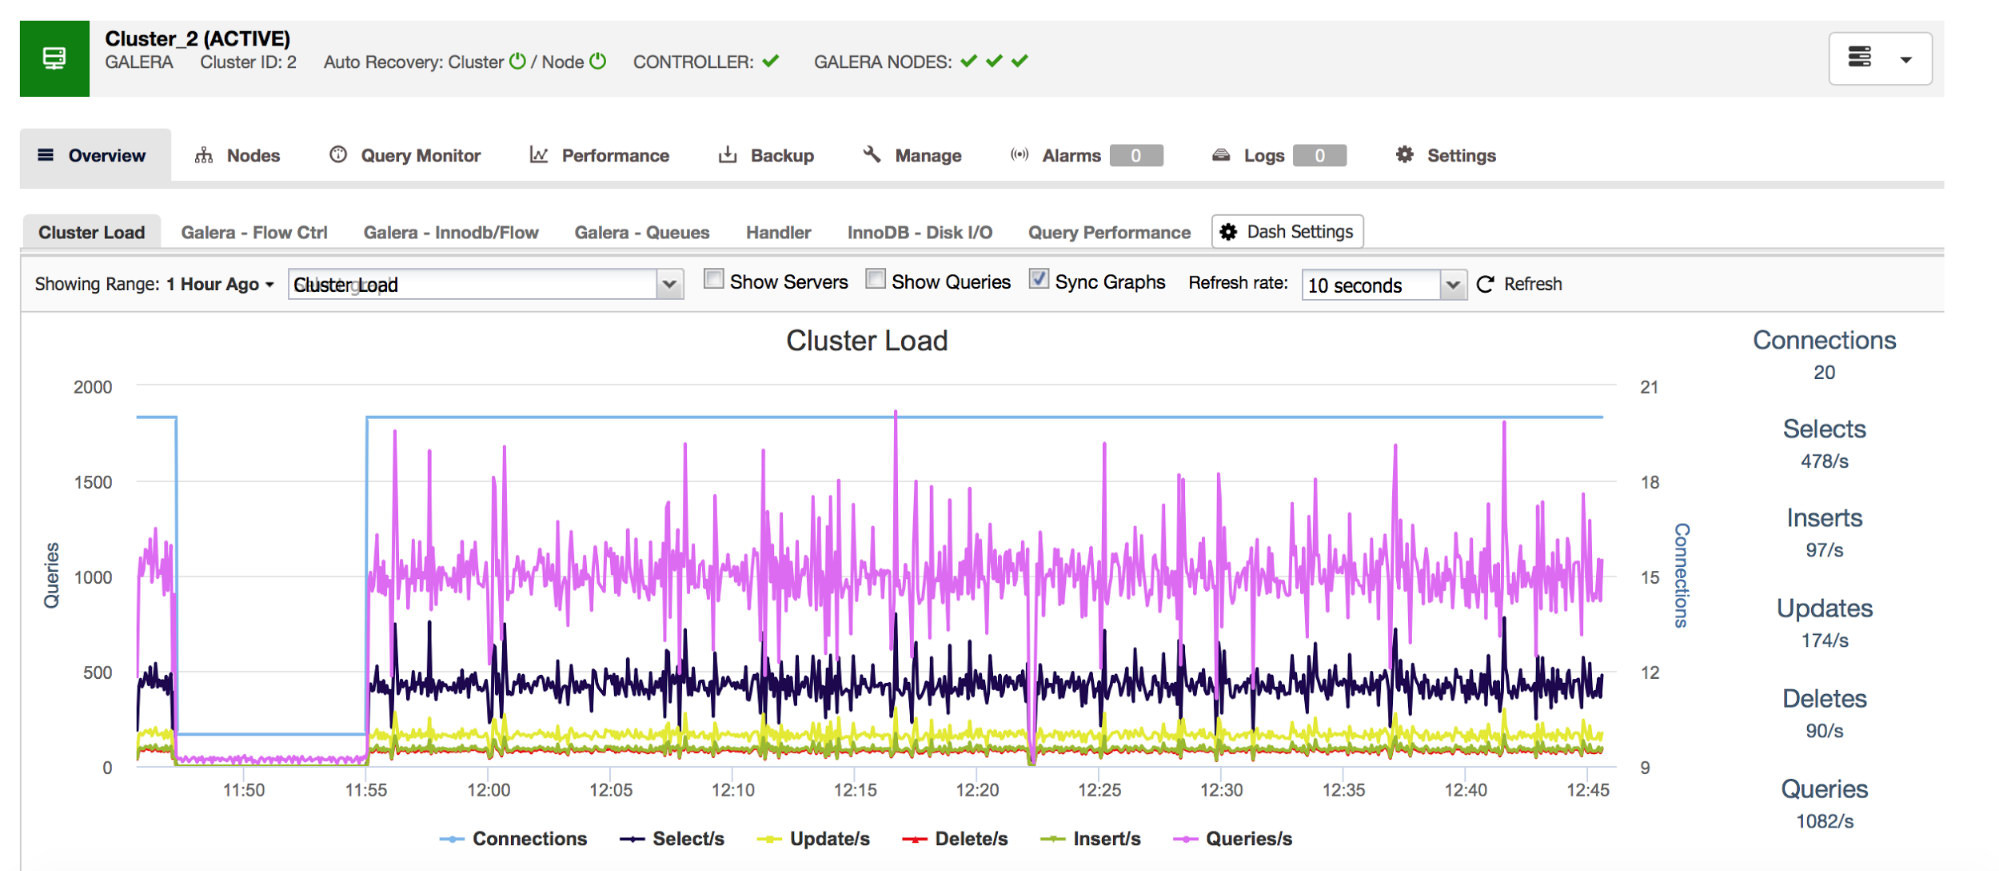Click the green cluster server icon
Viewport: 1999px width, 871px height.
pyautogui.click(x=54, y=59)
